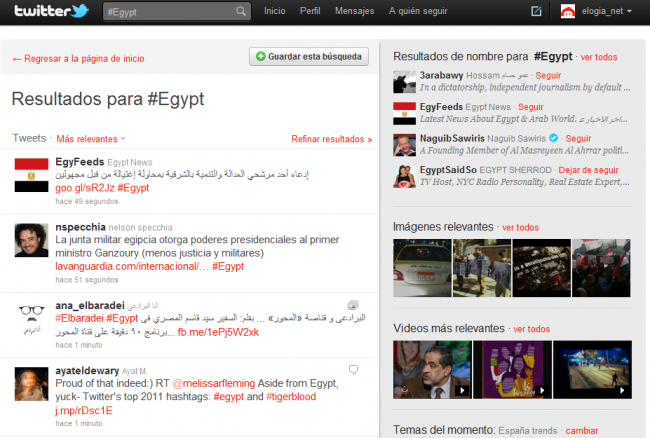Open the j.mp/rDsc1E link
Viewport: 650px width, 438px height.
(x=84, y=410)
